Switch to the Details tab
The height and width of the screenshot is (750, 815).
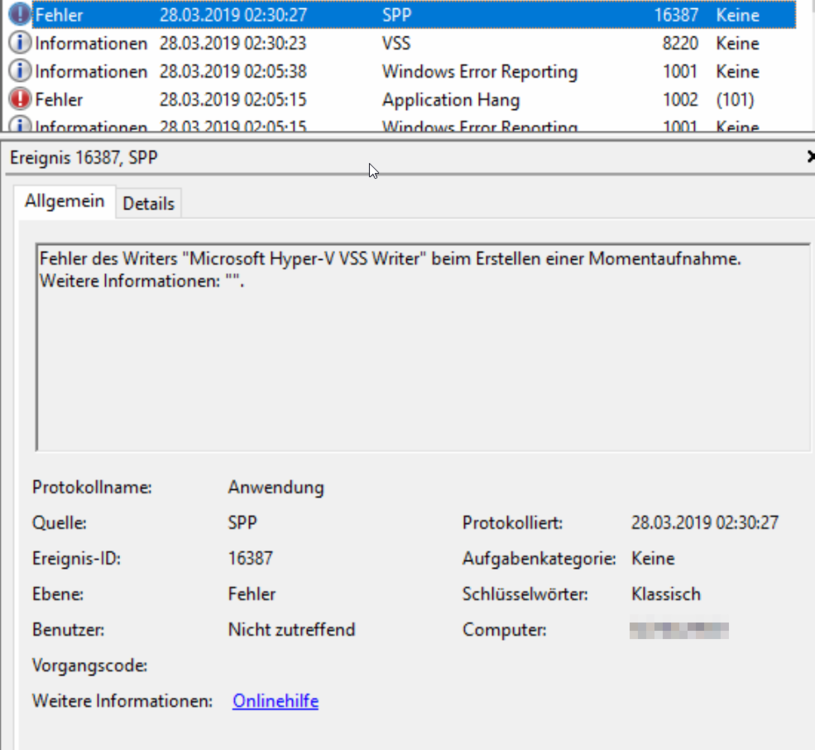(148, 203)
